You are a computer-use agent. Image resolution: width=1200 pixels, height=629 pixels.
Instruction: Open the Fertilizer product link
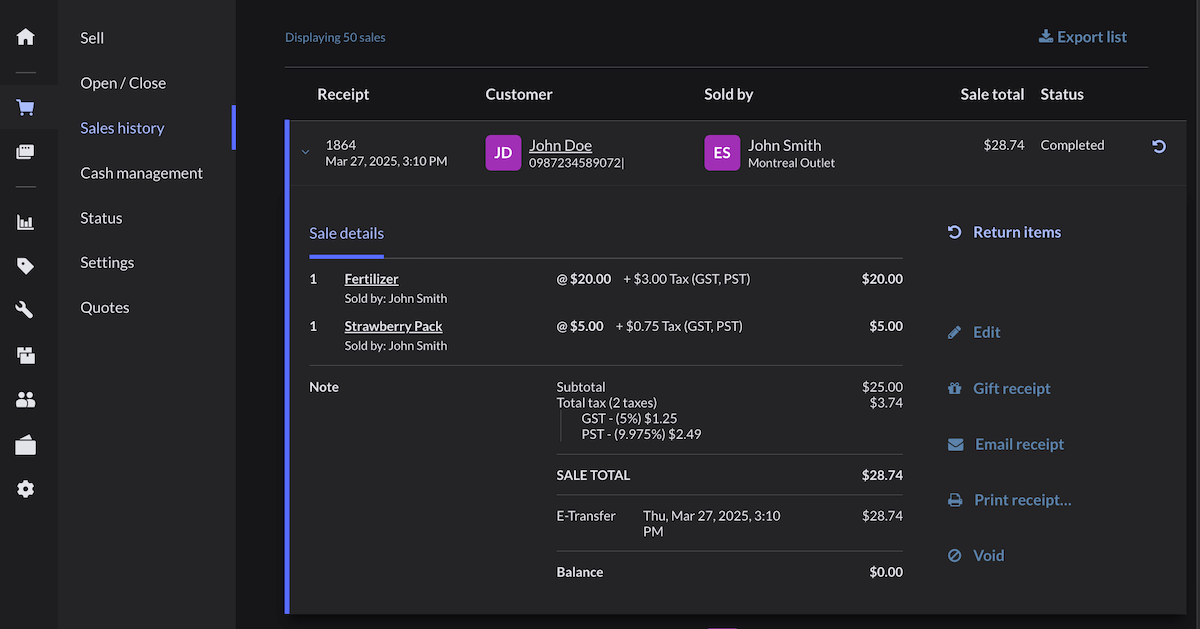[371, 279]
